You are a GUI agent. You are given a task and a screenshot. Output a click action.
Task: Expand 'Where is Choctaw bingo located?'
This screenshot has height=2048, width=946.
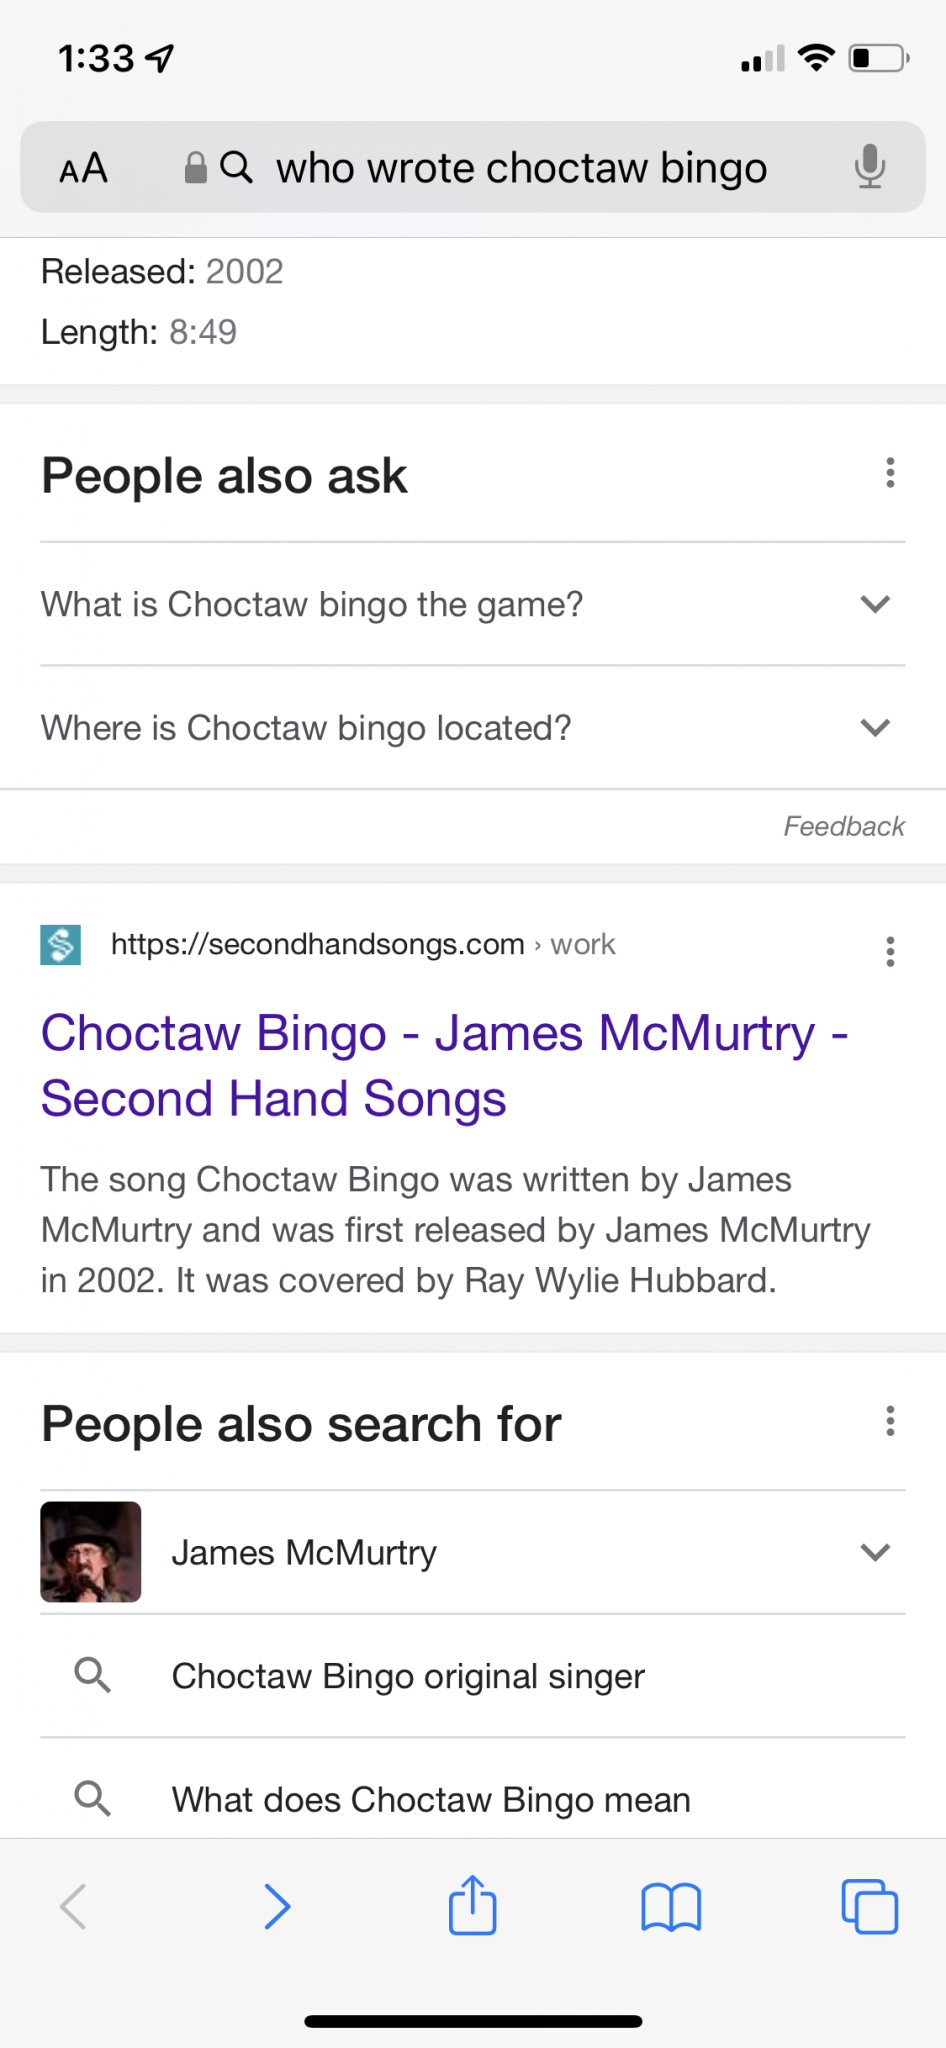tap(473, 728)
